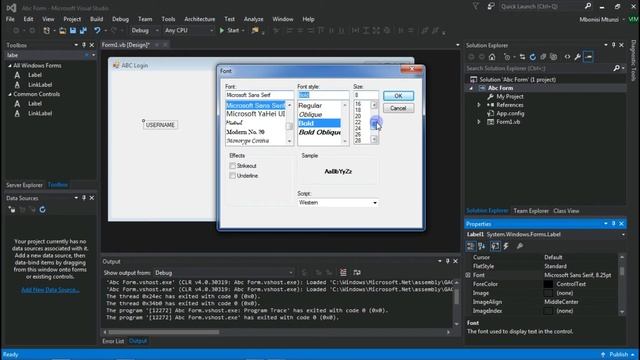The width and height of the screenshot is (640, 360).
Task: Click the View Code icon in Solution Explorer
Action: click(567, 57)
